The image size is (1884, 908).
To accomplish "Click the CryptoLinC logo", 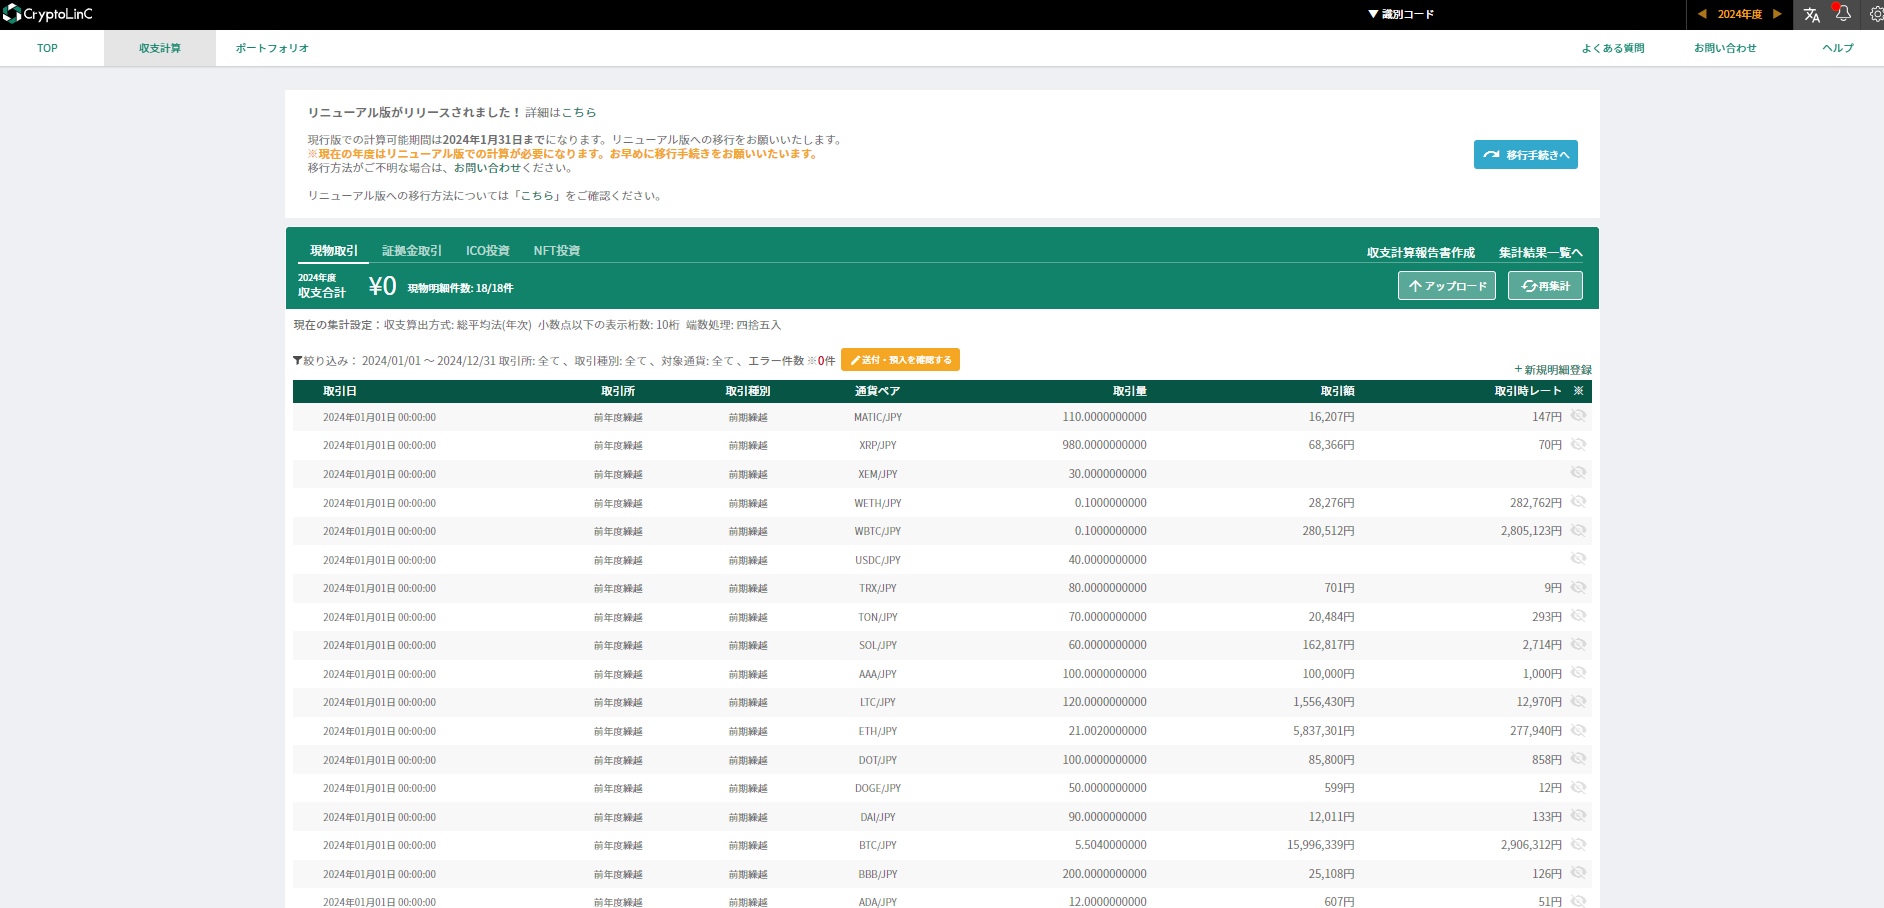I will pos(48,14).
